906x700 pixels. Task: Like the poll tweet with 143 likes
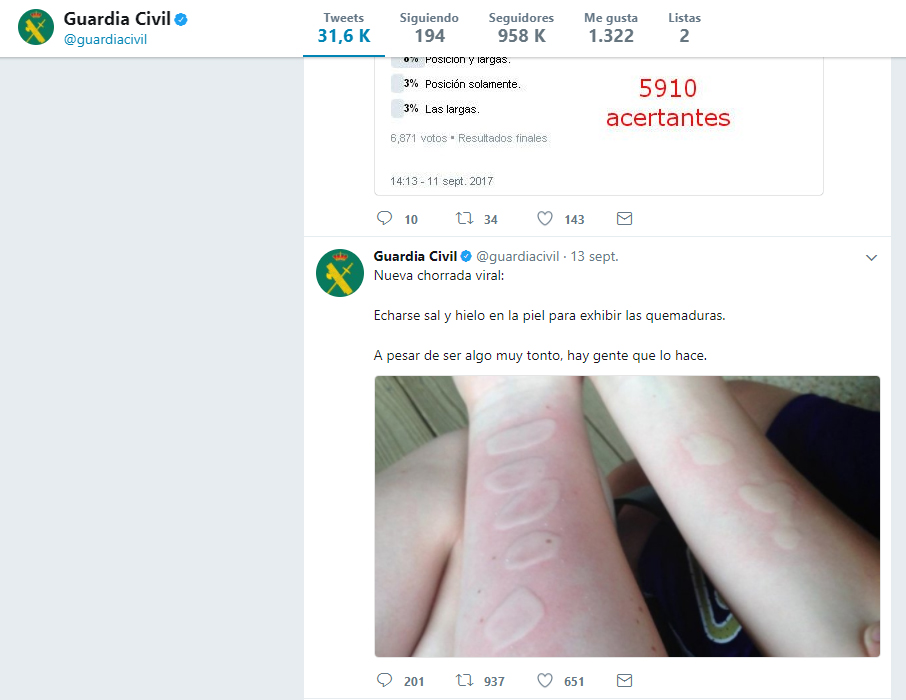pyautogui.click(x=544, y=218)
